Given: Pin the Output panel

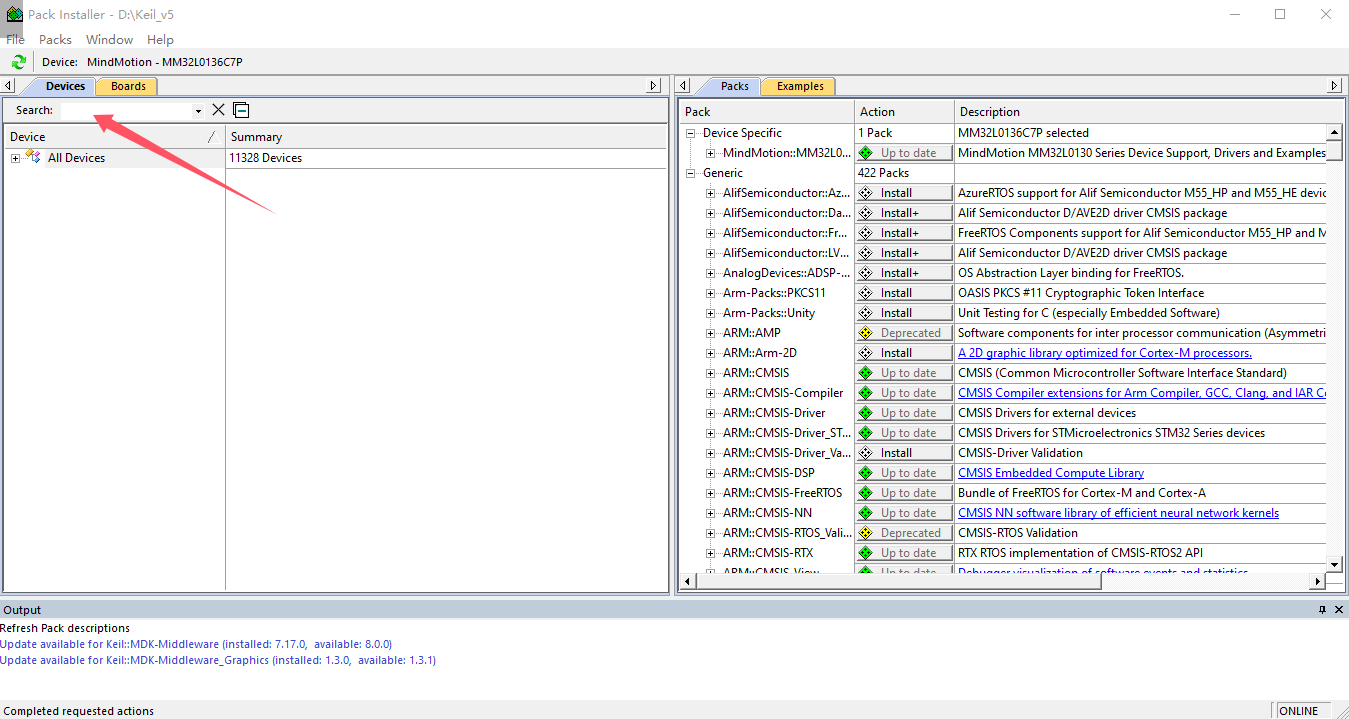Looking at the screenshot, I should [x=1321, y=610].
